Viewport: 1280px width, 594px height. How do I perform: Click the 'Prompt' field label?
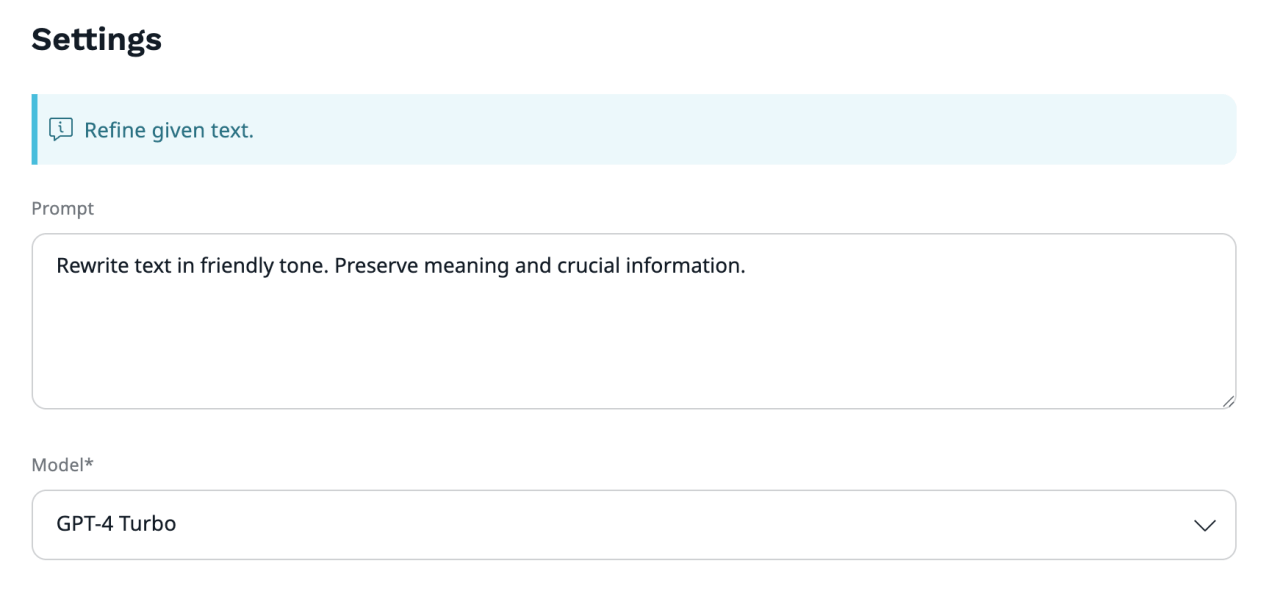pyautogui.click(x=62, y=208)
